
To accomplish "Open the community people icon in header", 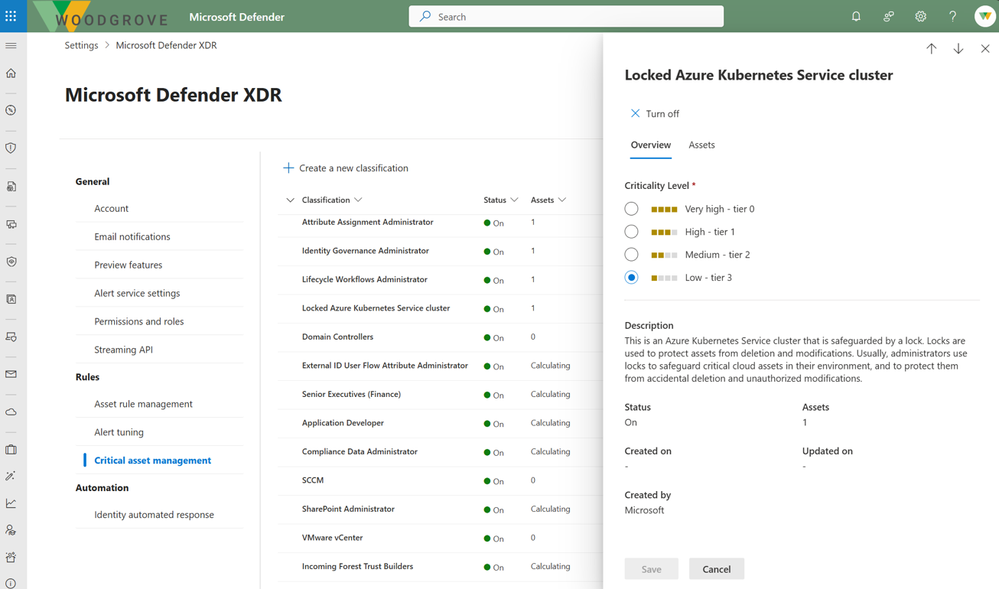I will (888, 17).
